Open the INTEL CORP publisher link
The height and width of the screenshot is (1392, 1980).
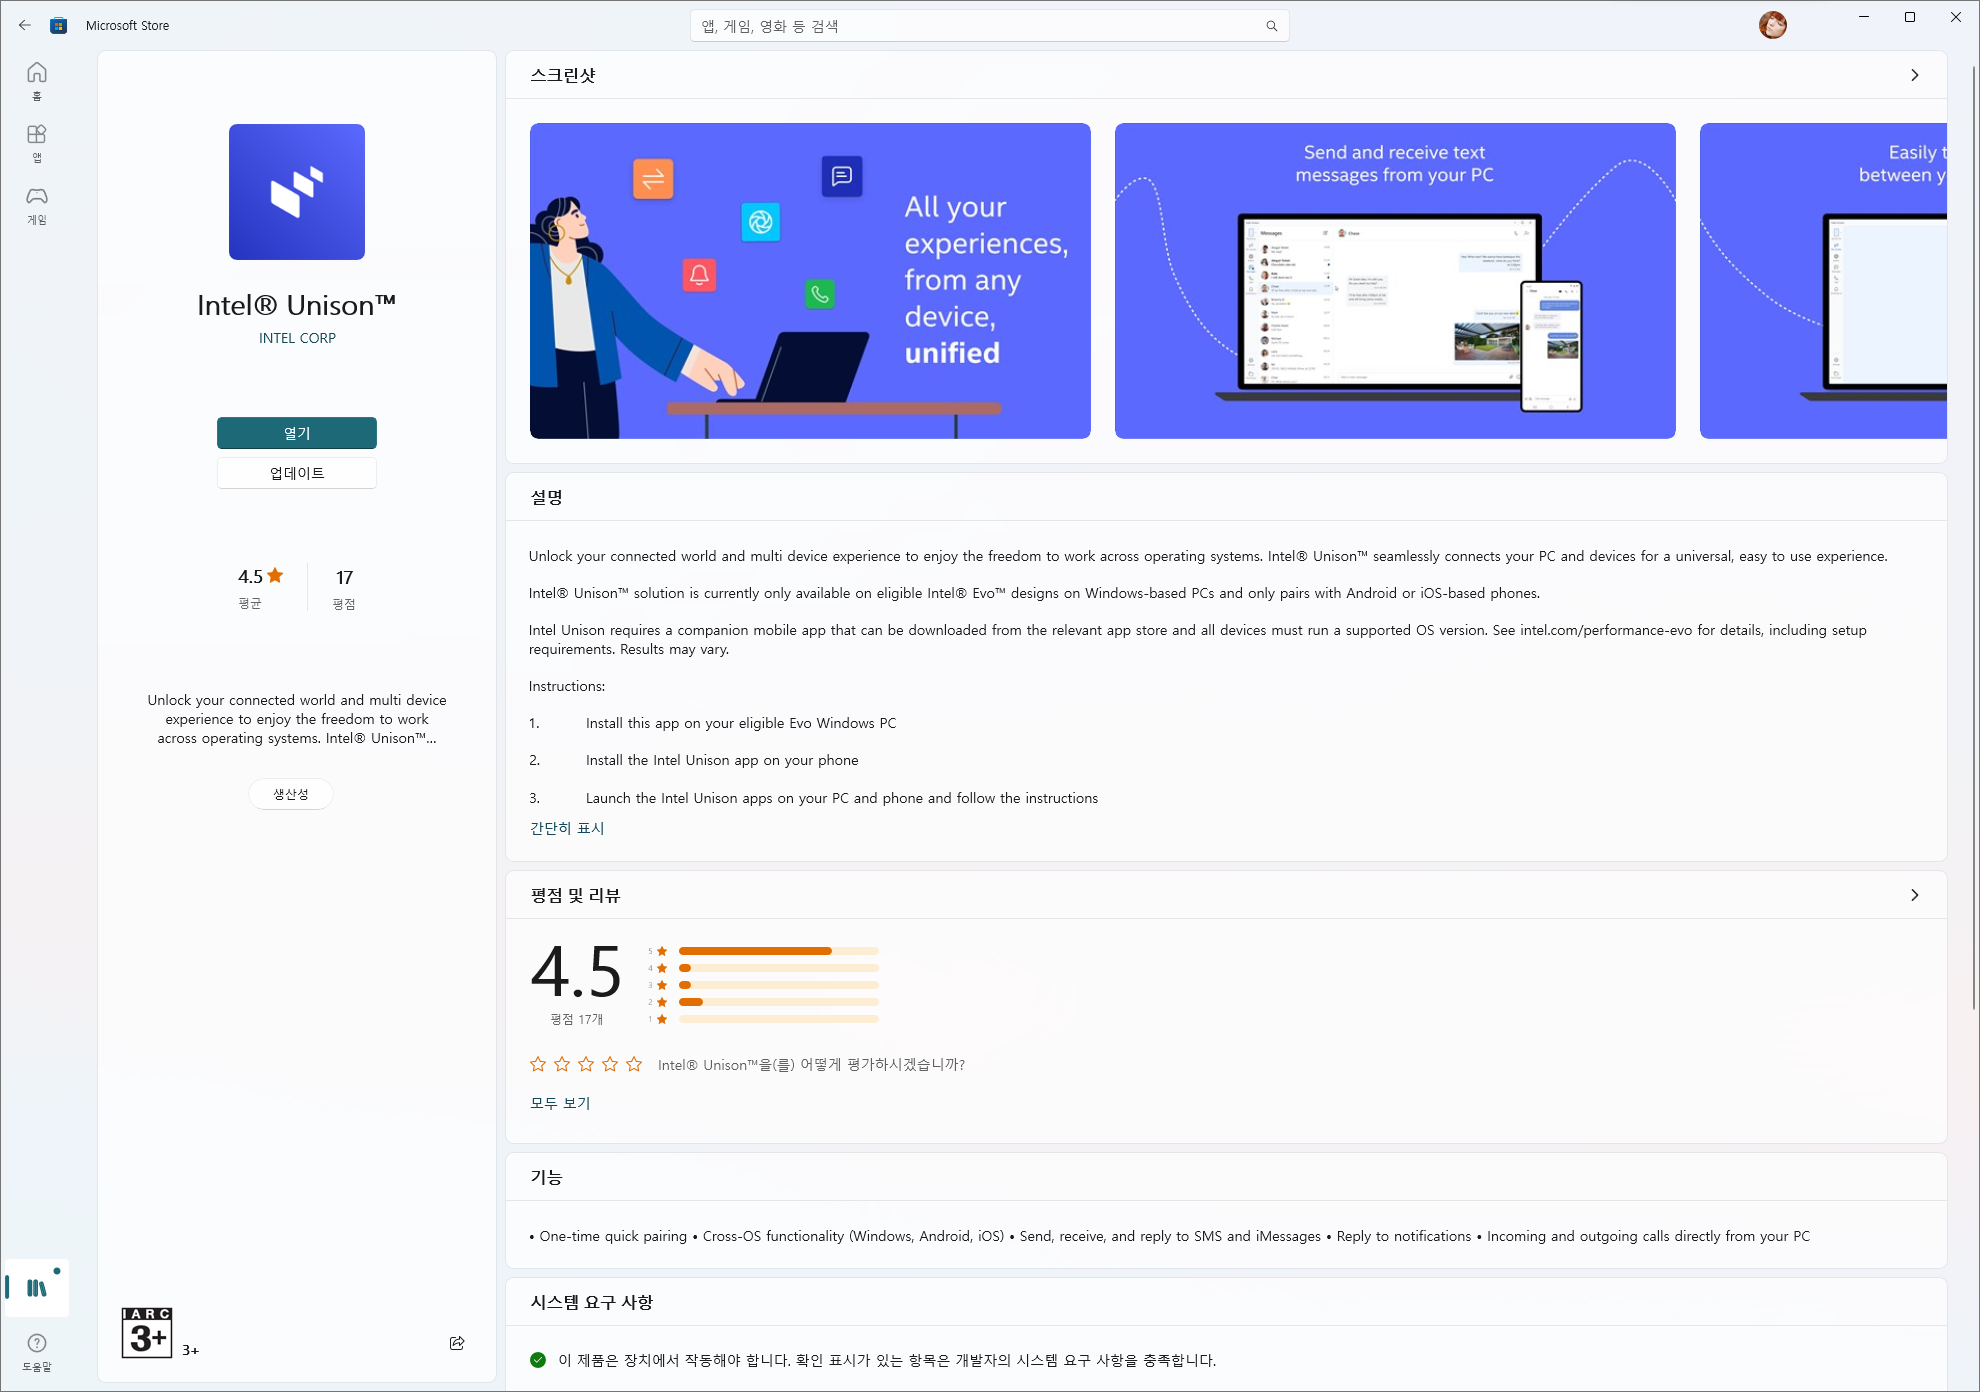[297, 338]
